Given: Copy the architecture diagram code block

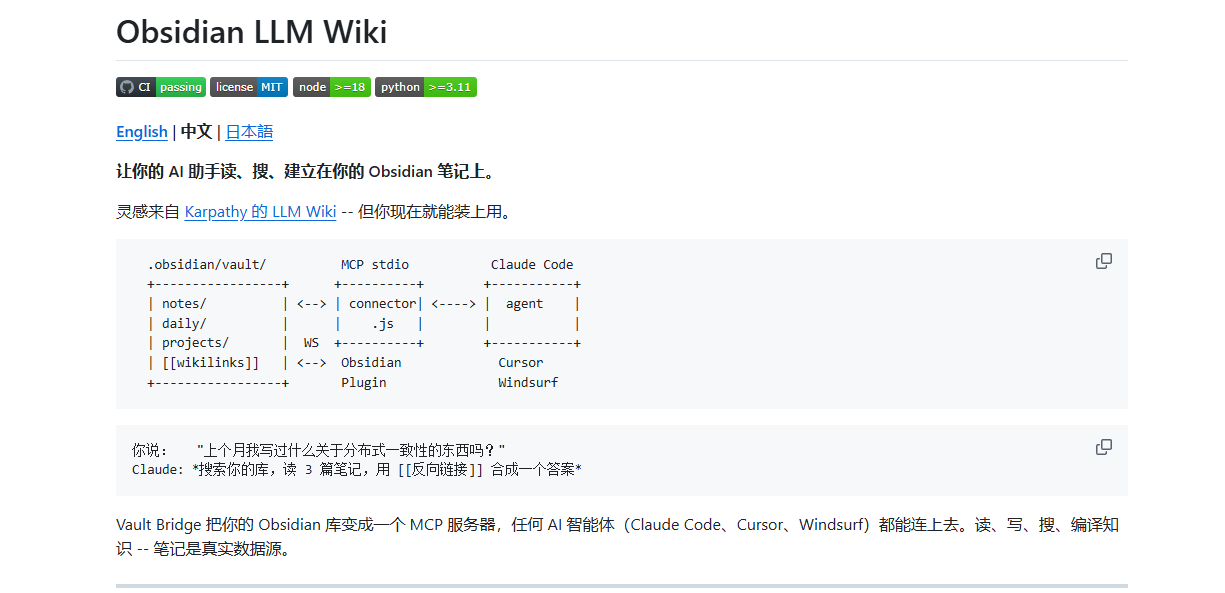Looking at the screenshot, I should 1103,261.
